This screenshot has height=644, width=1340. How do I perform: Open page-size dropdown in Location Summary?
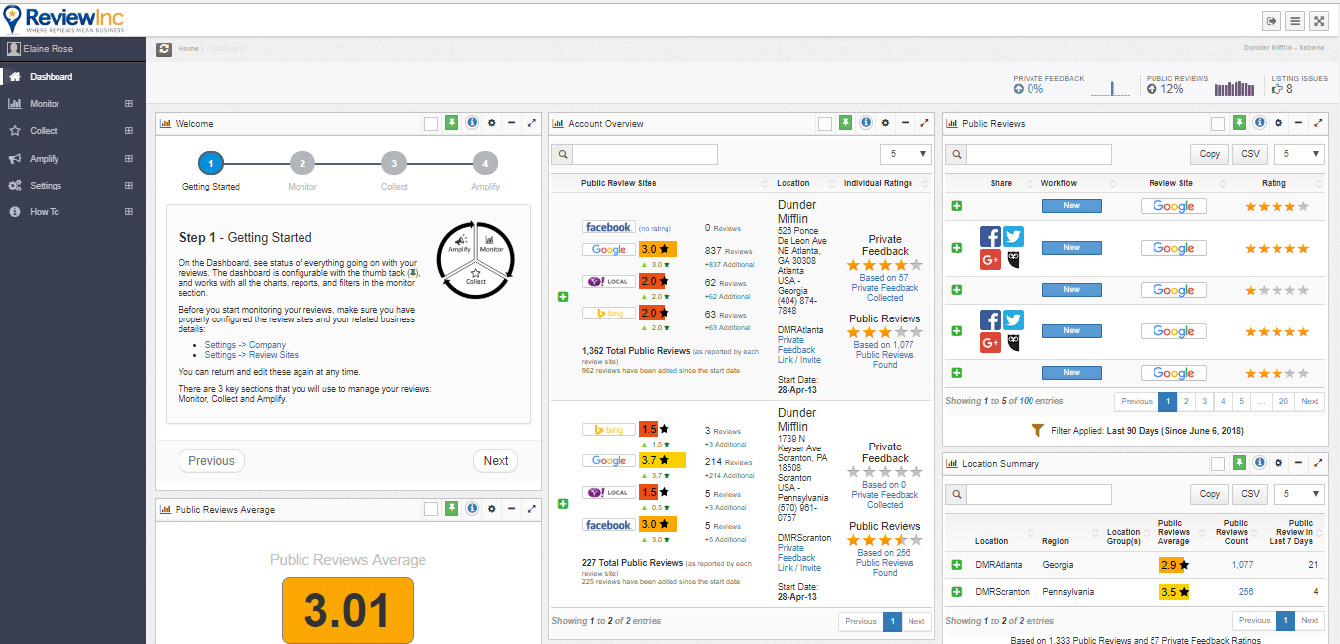1298,494
